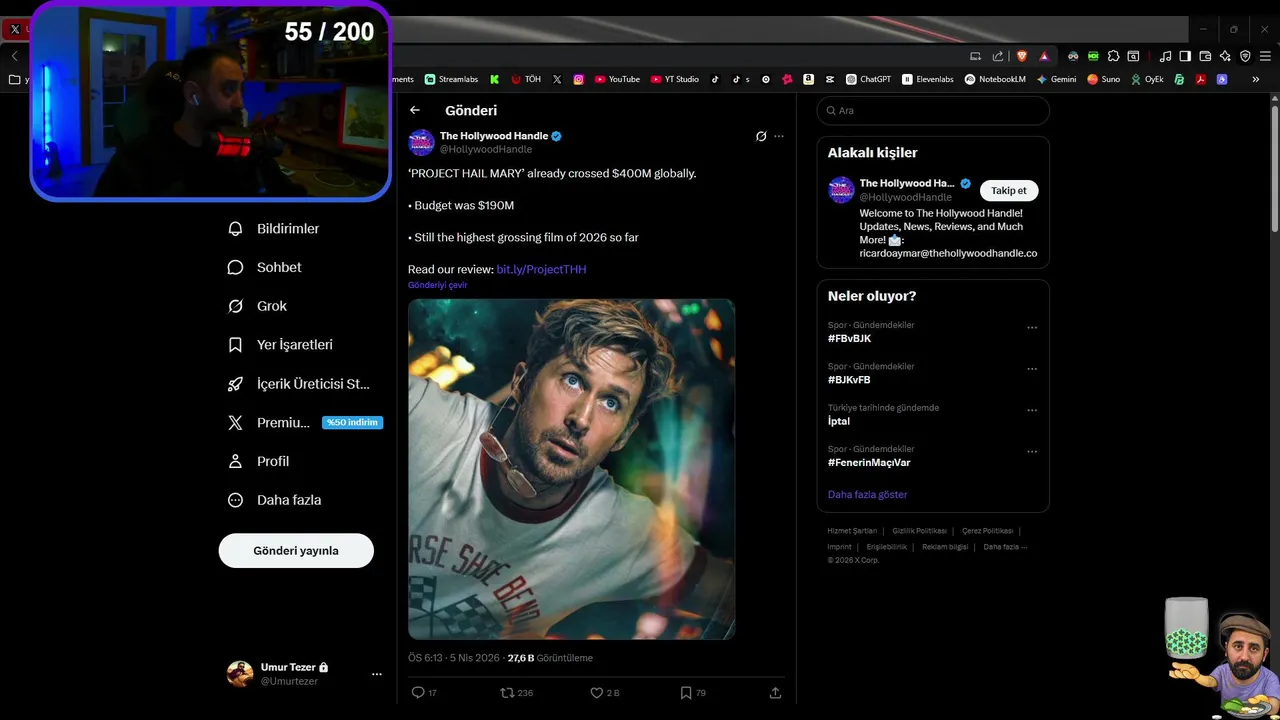The height and width of the screenshot is (720, 1280).
Task: Open the Suno bookmark
Action: point(1104,79)
